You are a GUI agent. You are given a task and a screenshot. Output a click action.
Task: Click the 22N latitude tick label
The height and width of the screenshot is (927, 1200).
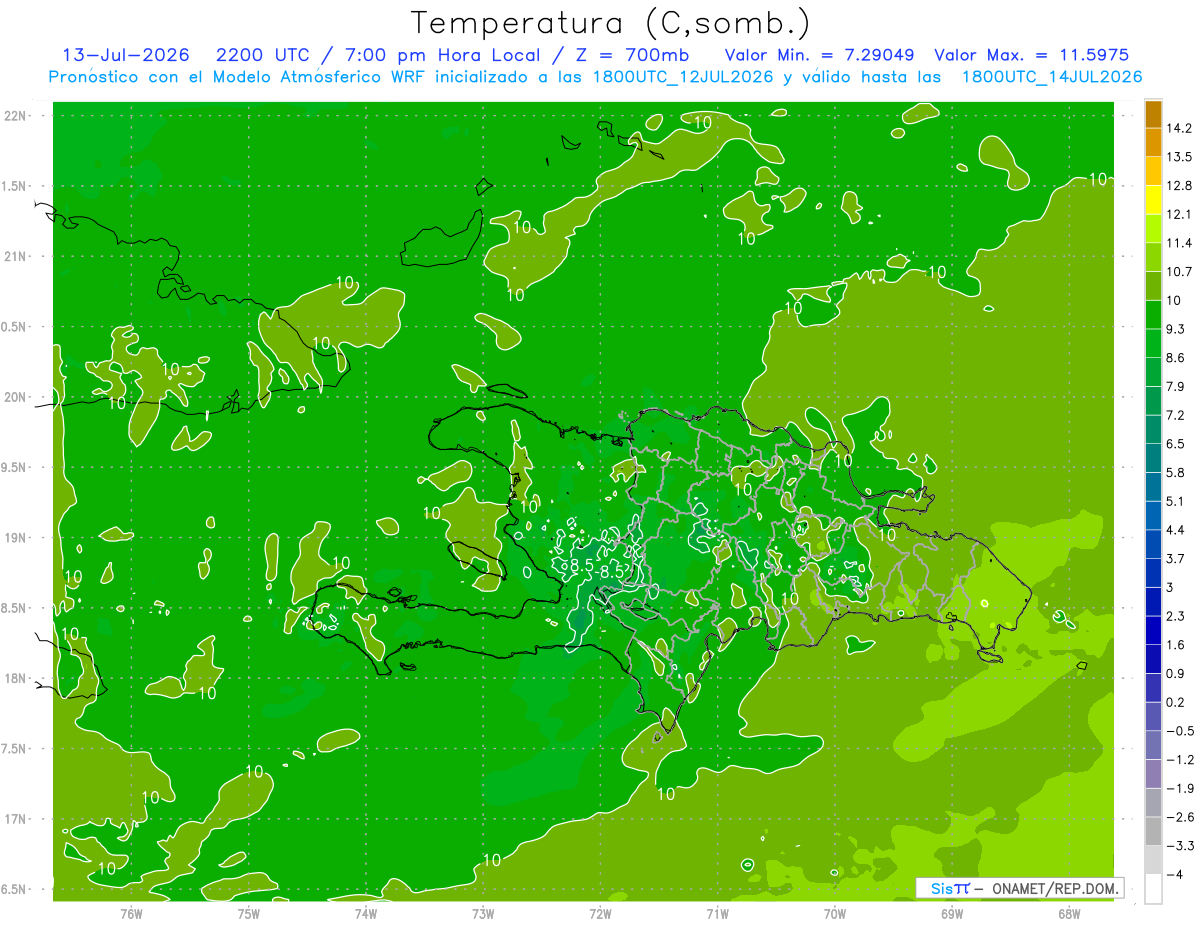15,115
